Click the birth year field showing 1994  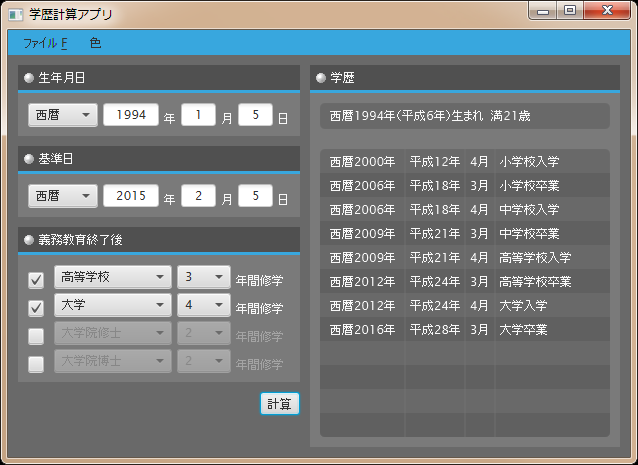pyautogui.click(x=131, y=115)
